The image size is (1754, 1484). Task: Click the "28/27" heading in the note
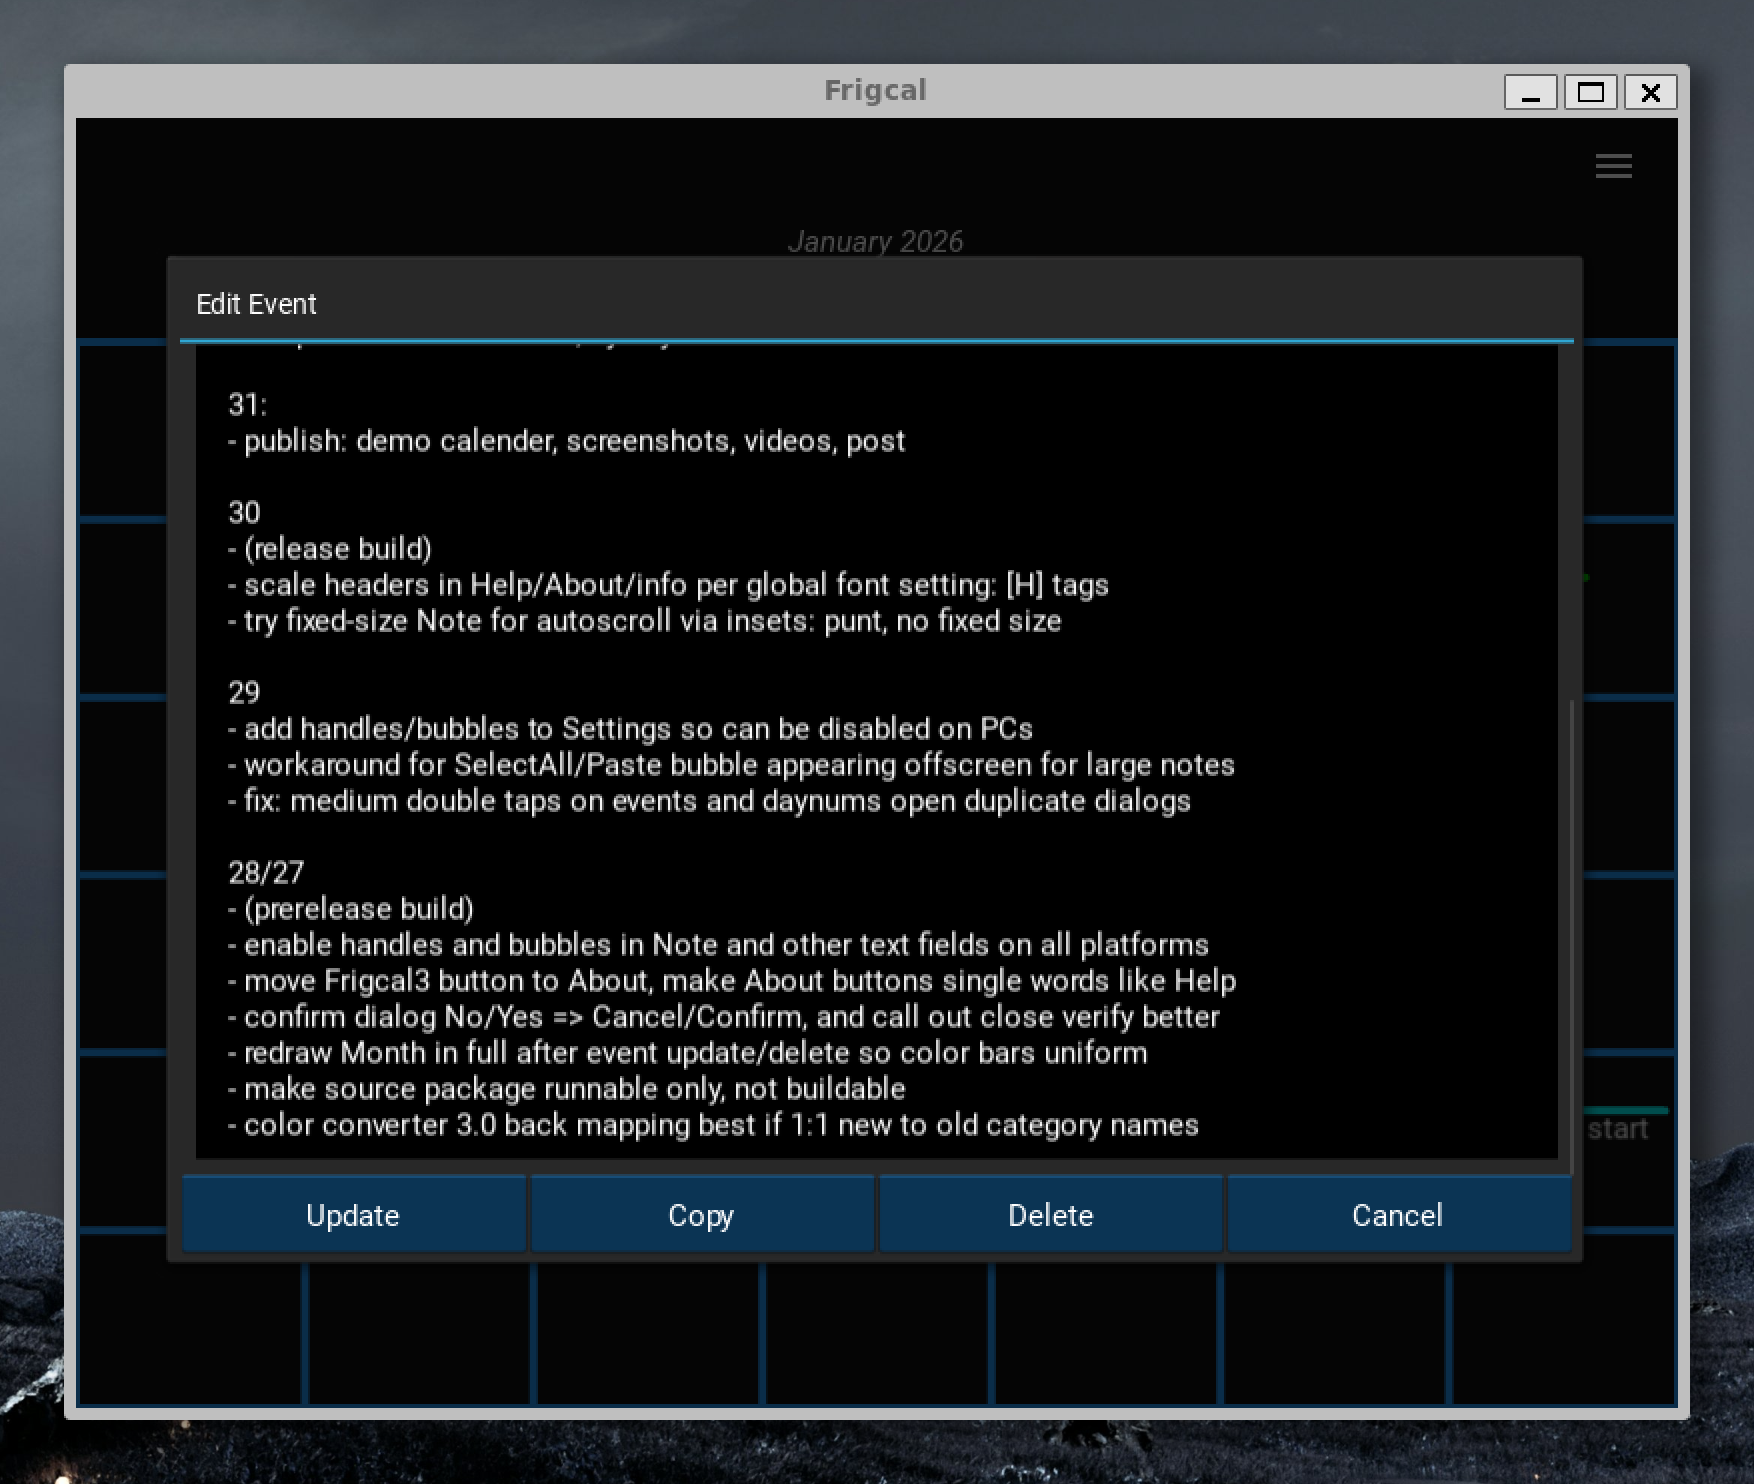[265, 873]
